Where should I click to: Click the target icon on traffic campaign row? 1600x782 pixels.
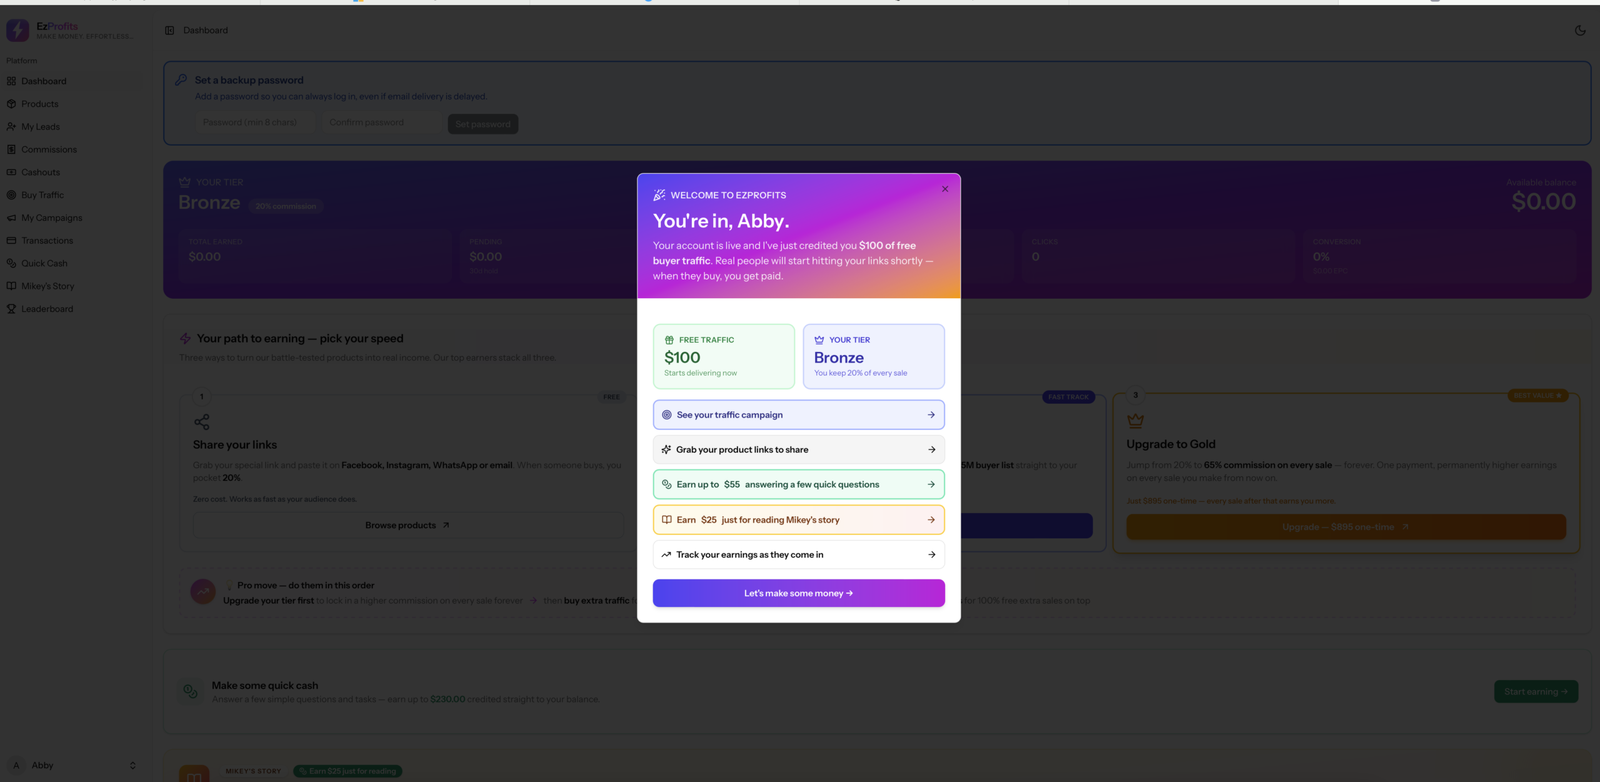667,415
